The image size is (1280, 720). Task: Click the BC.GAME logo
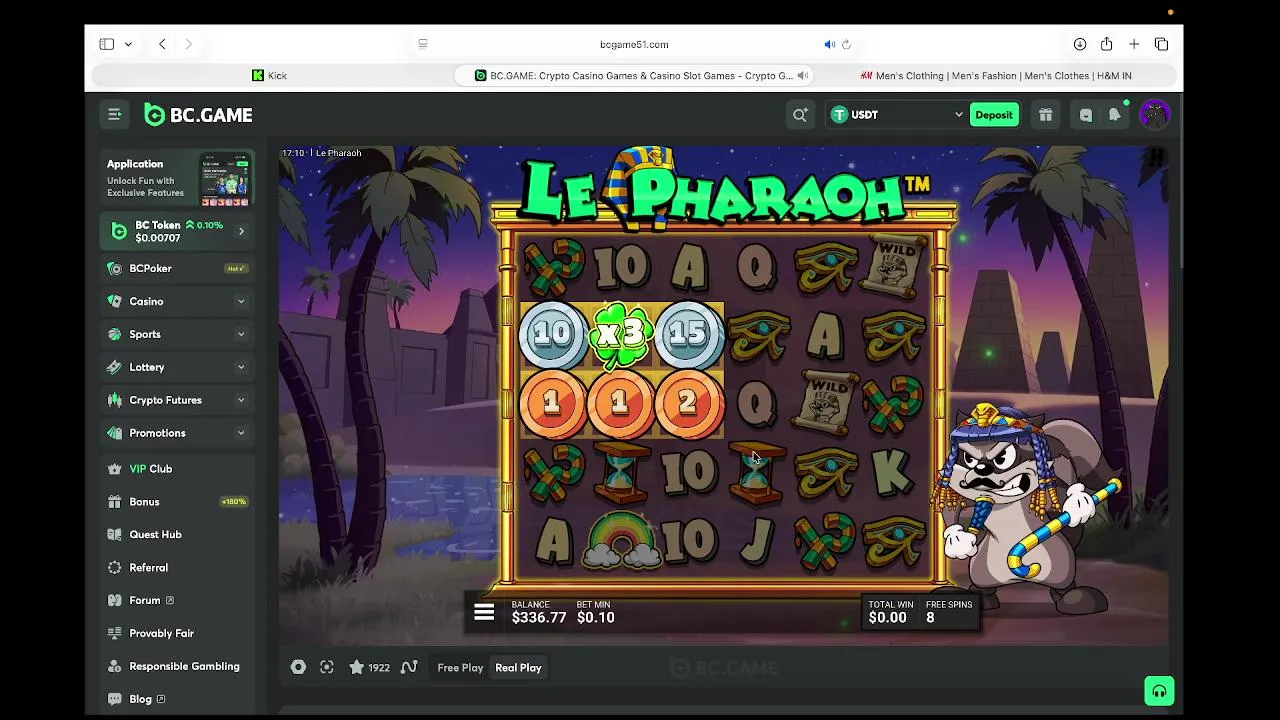tap(198, 115)
